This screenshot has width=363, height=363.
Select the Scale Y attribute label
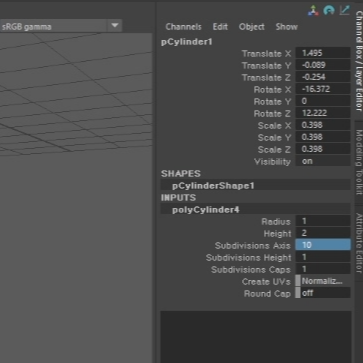274,138
